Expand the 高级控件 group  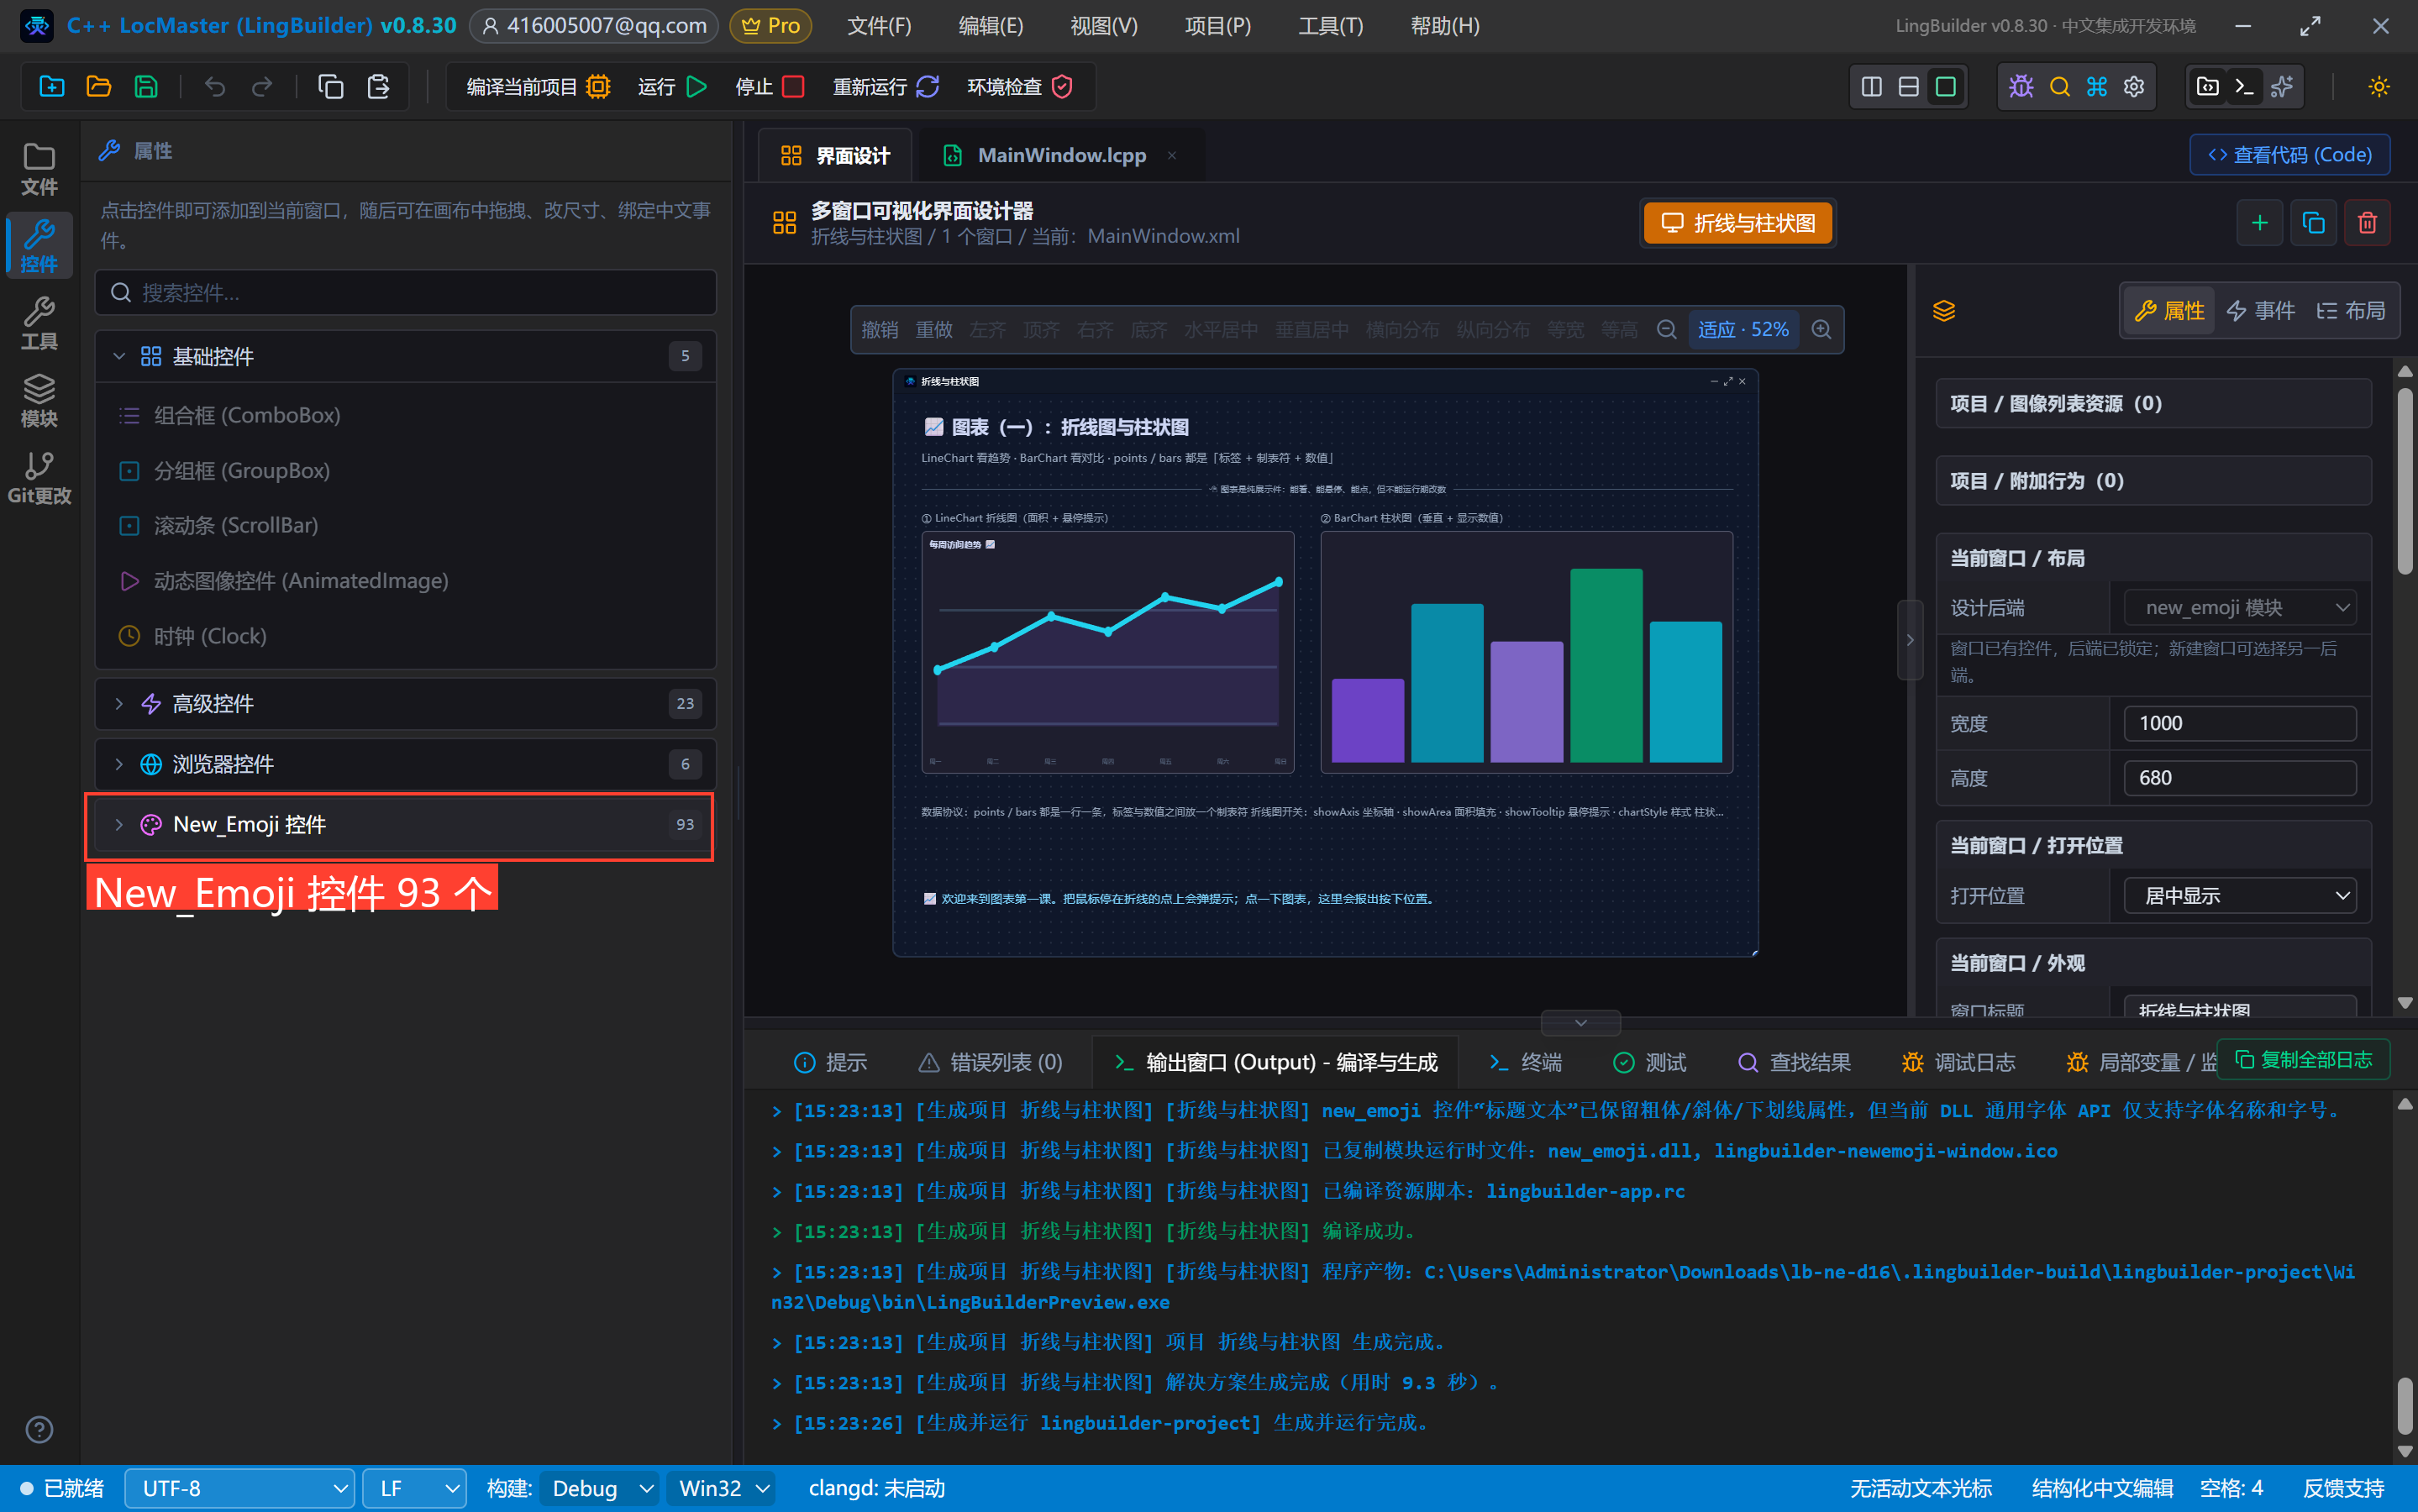406,704
